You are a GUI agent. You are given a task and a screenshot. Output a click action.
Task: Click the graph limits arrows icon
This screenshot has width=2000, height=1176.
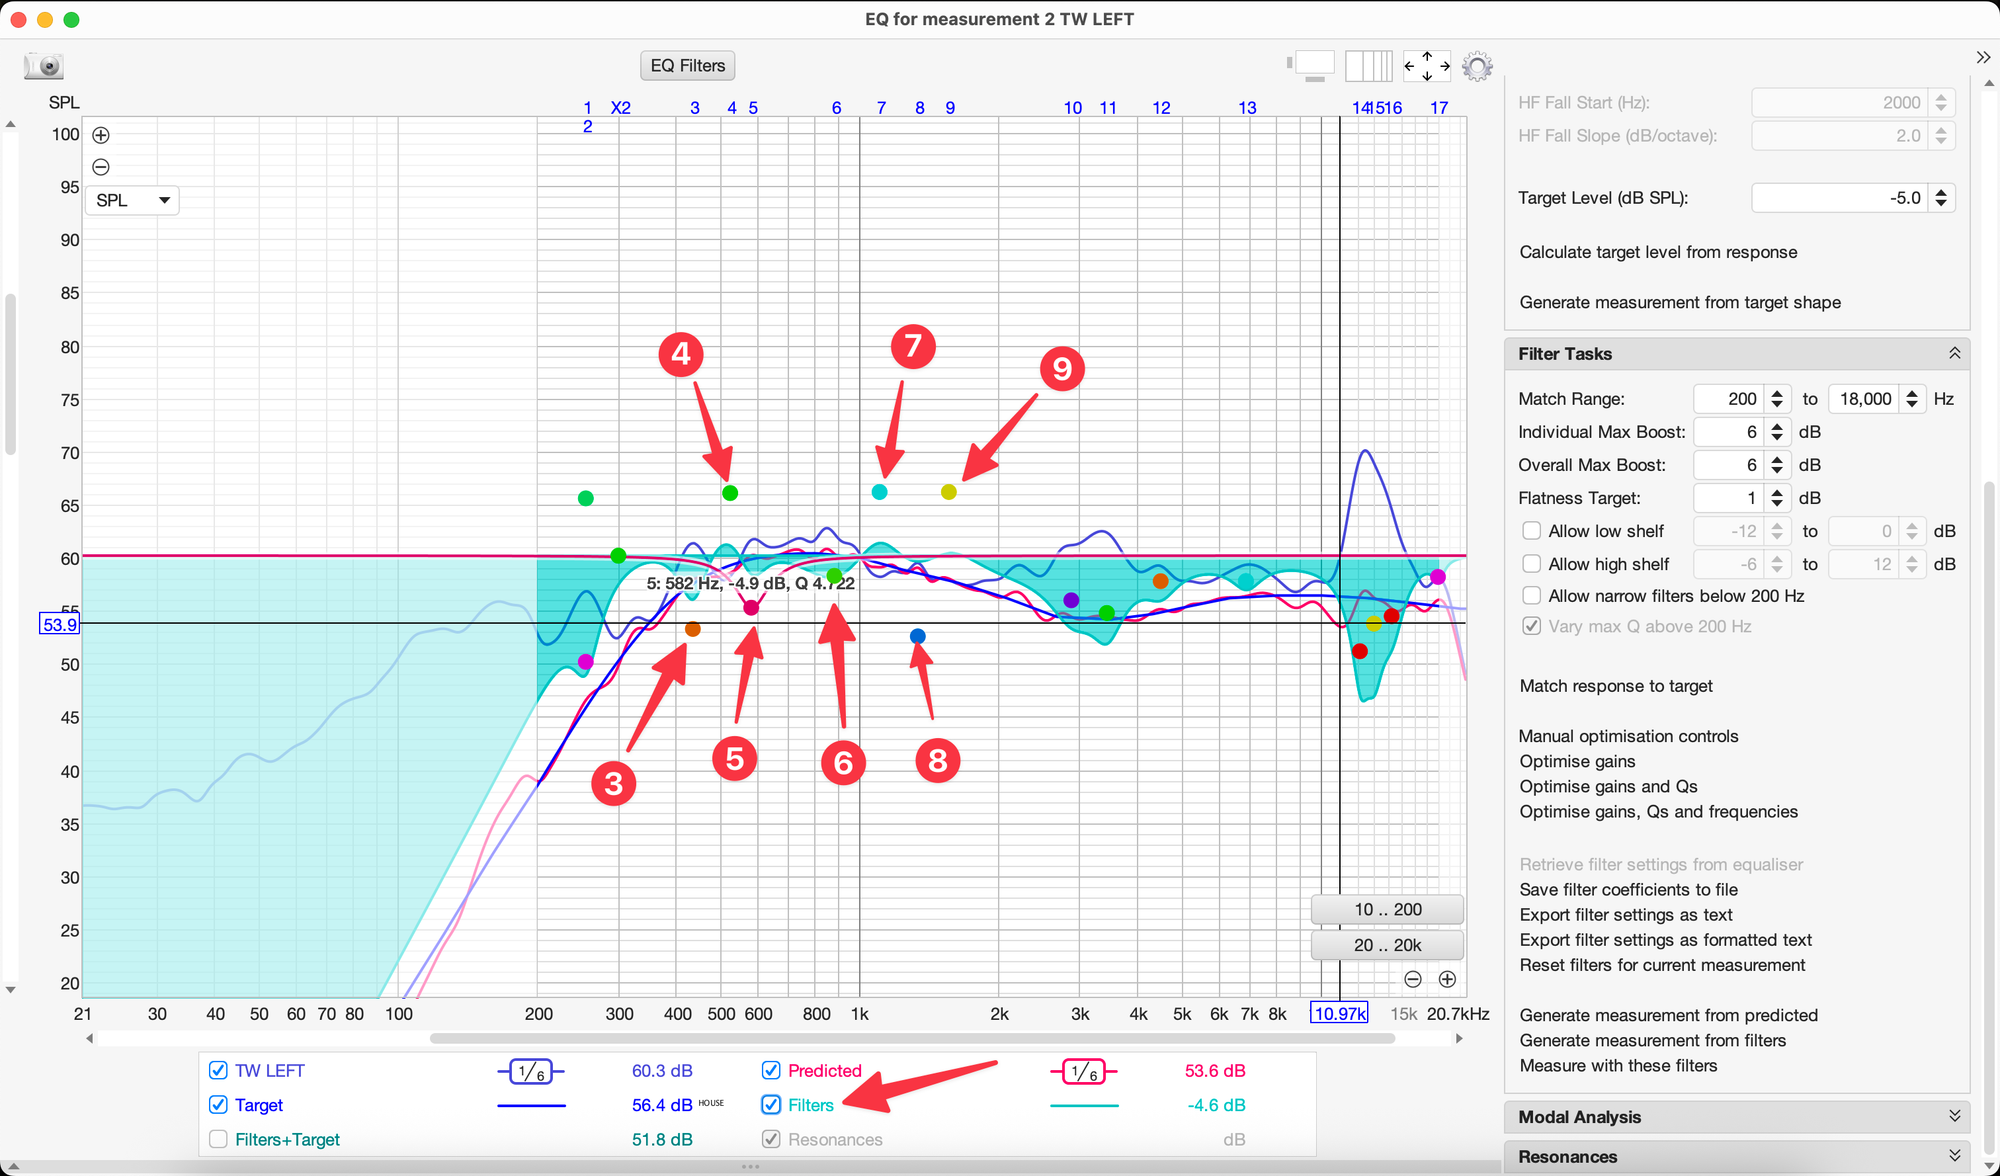click(1426, 66)
